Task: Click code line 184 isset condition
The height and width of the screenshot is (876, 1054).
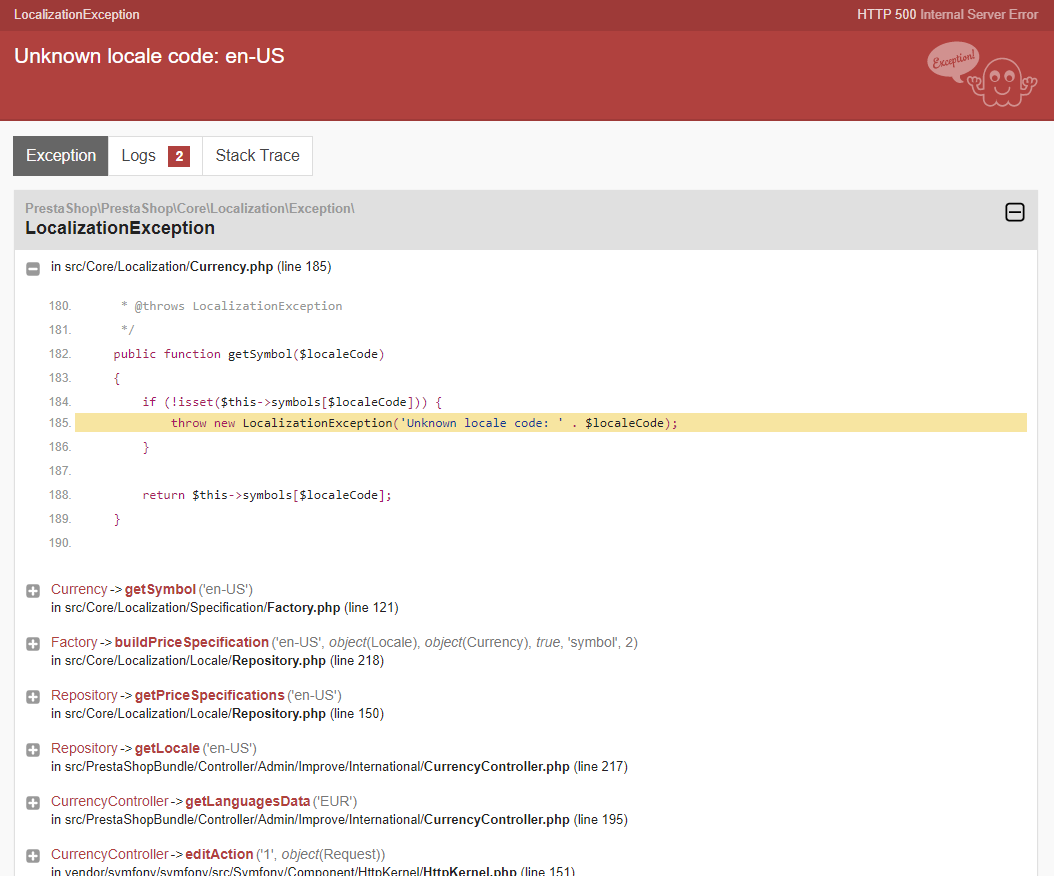Action: tap(292, 403)
